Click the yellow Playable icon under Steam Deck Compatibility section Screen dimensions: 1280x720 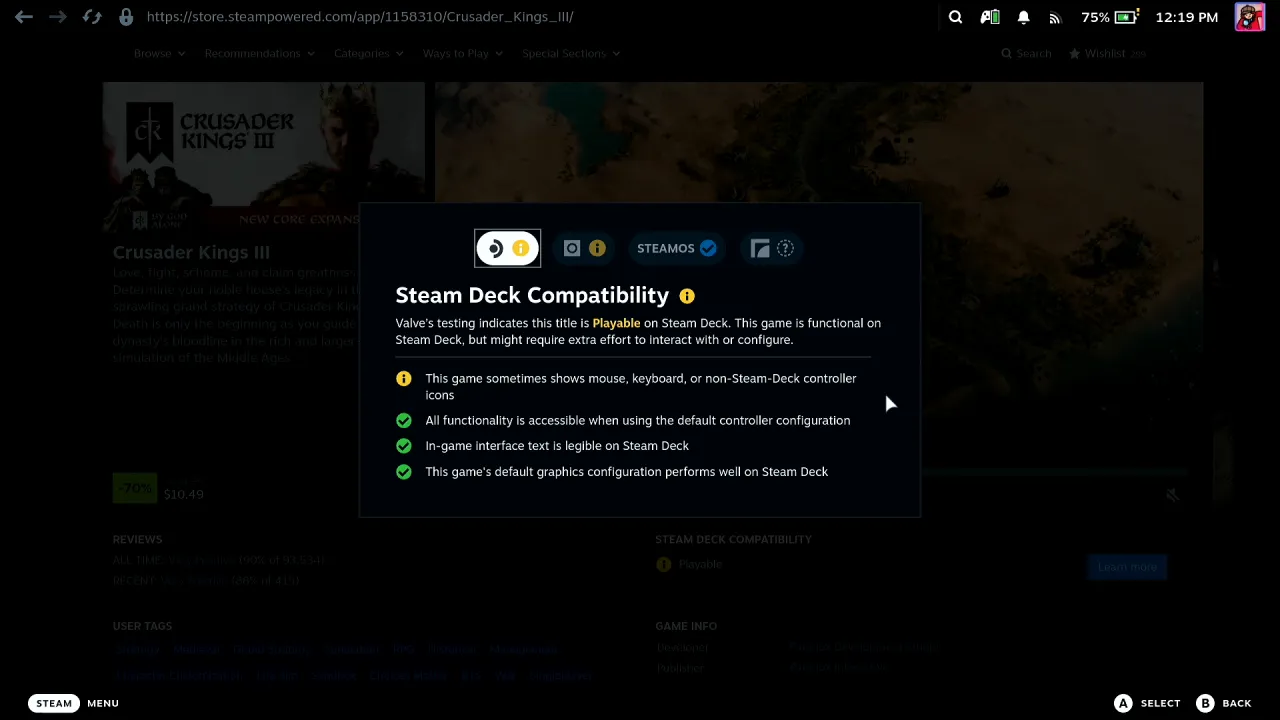(x=663, y=564)
